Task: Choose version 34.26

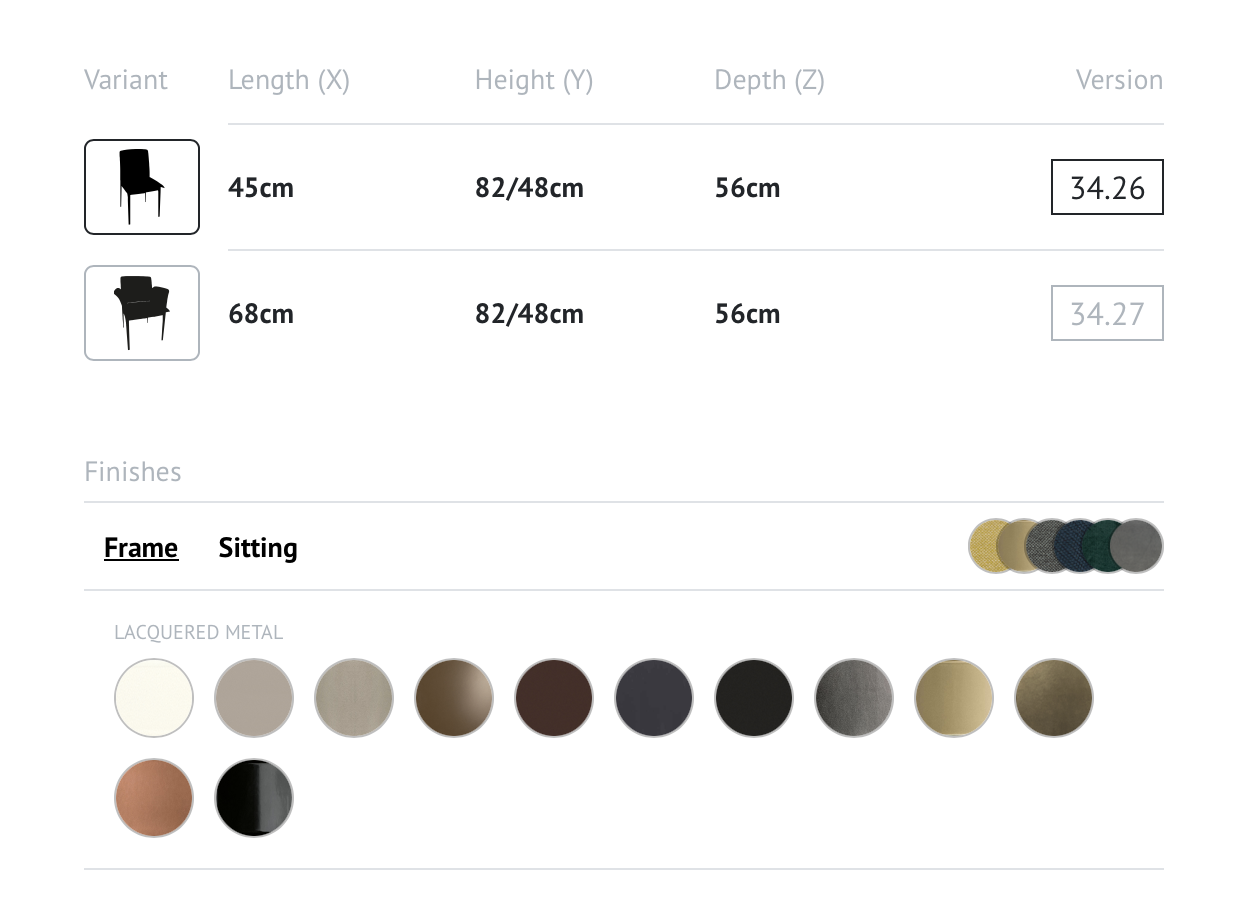Action: [x=1107, y=187]
